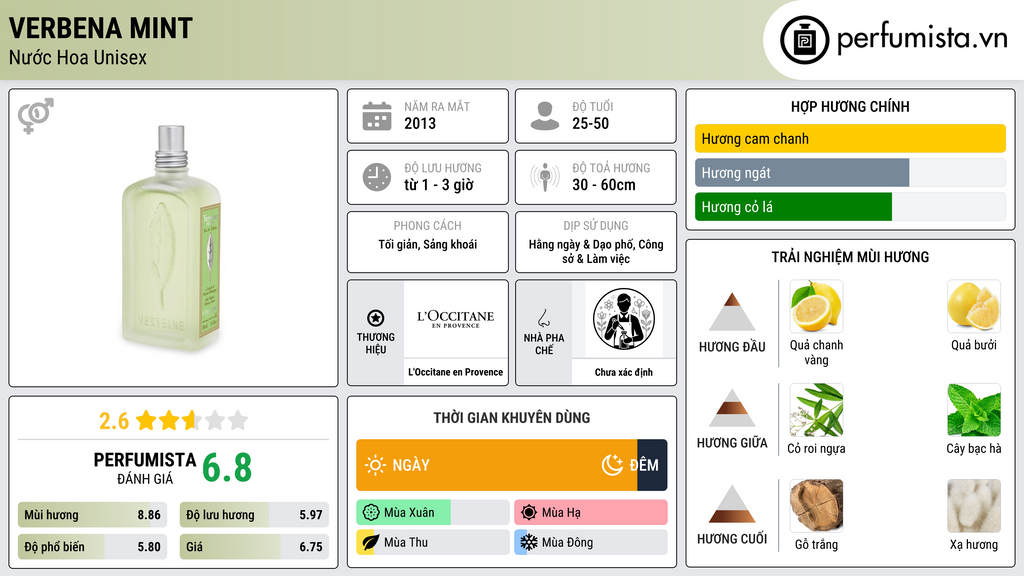The image size is (1024, 576).
Task: Click the Hợp hương chính heading
Action: (x=850, y=106)
